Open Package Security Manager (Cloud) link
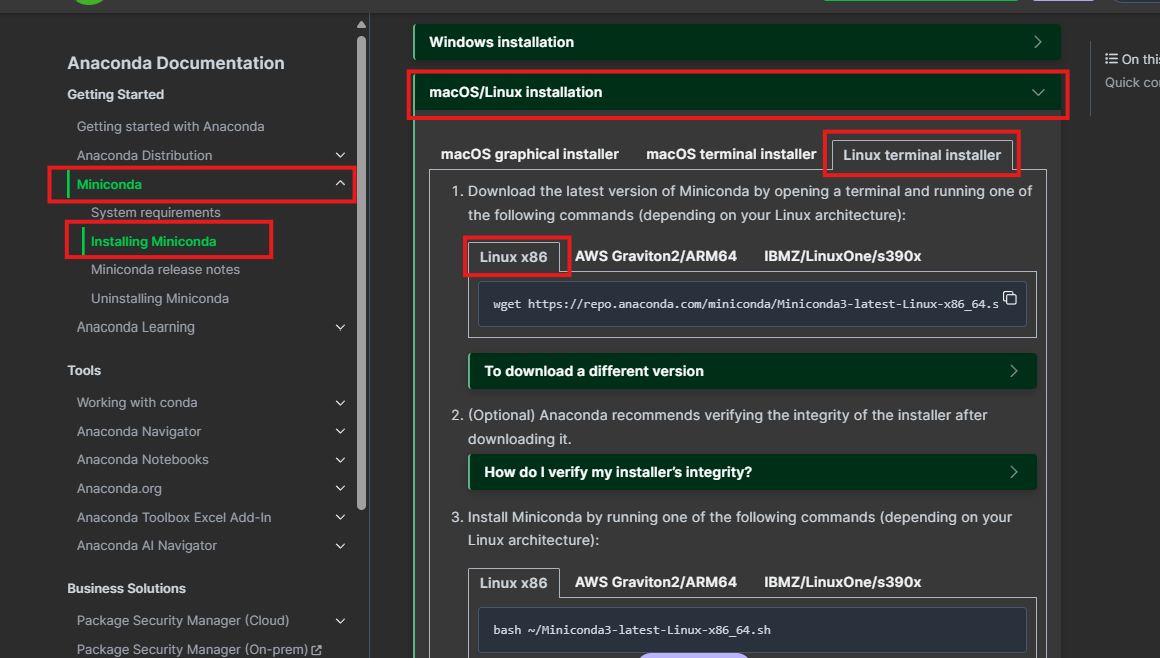 tap(183, 621)
